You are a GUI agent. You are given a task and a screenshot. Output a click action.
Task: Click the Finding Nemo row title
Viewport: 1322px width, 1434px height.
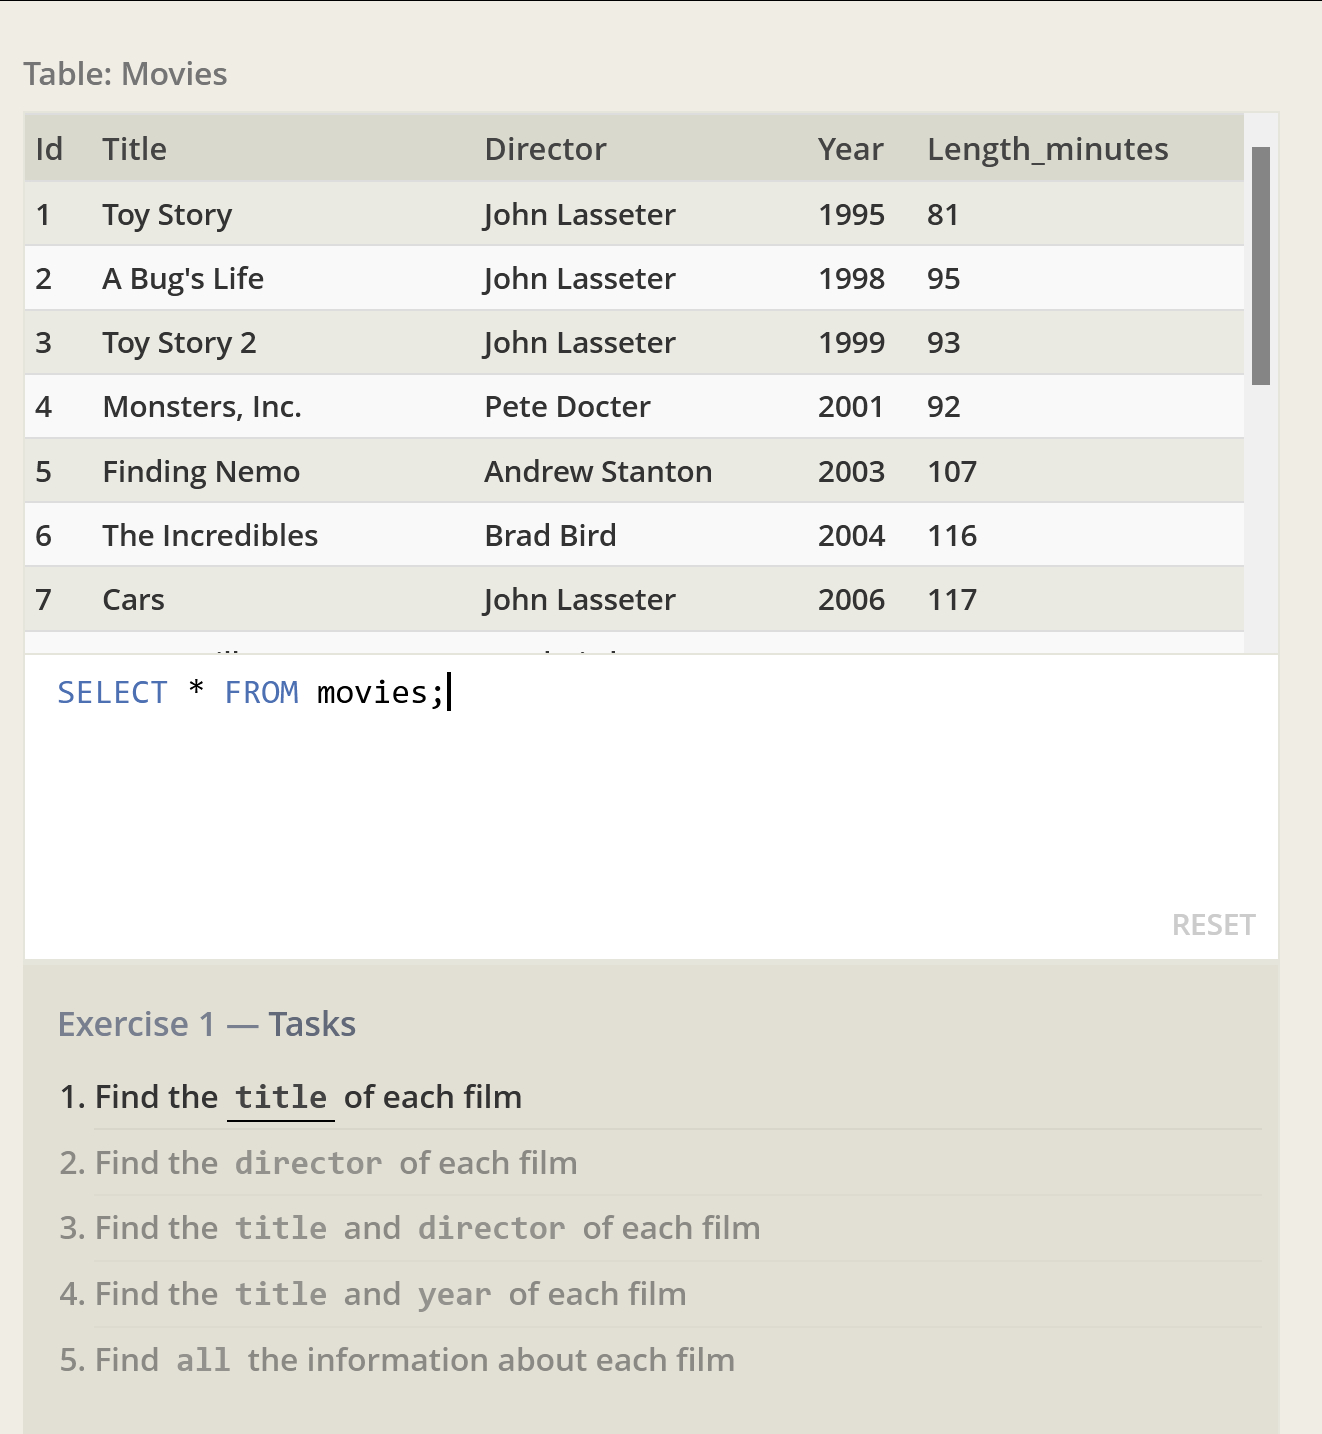point(201,472)
